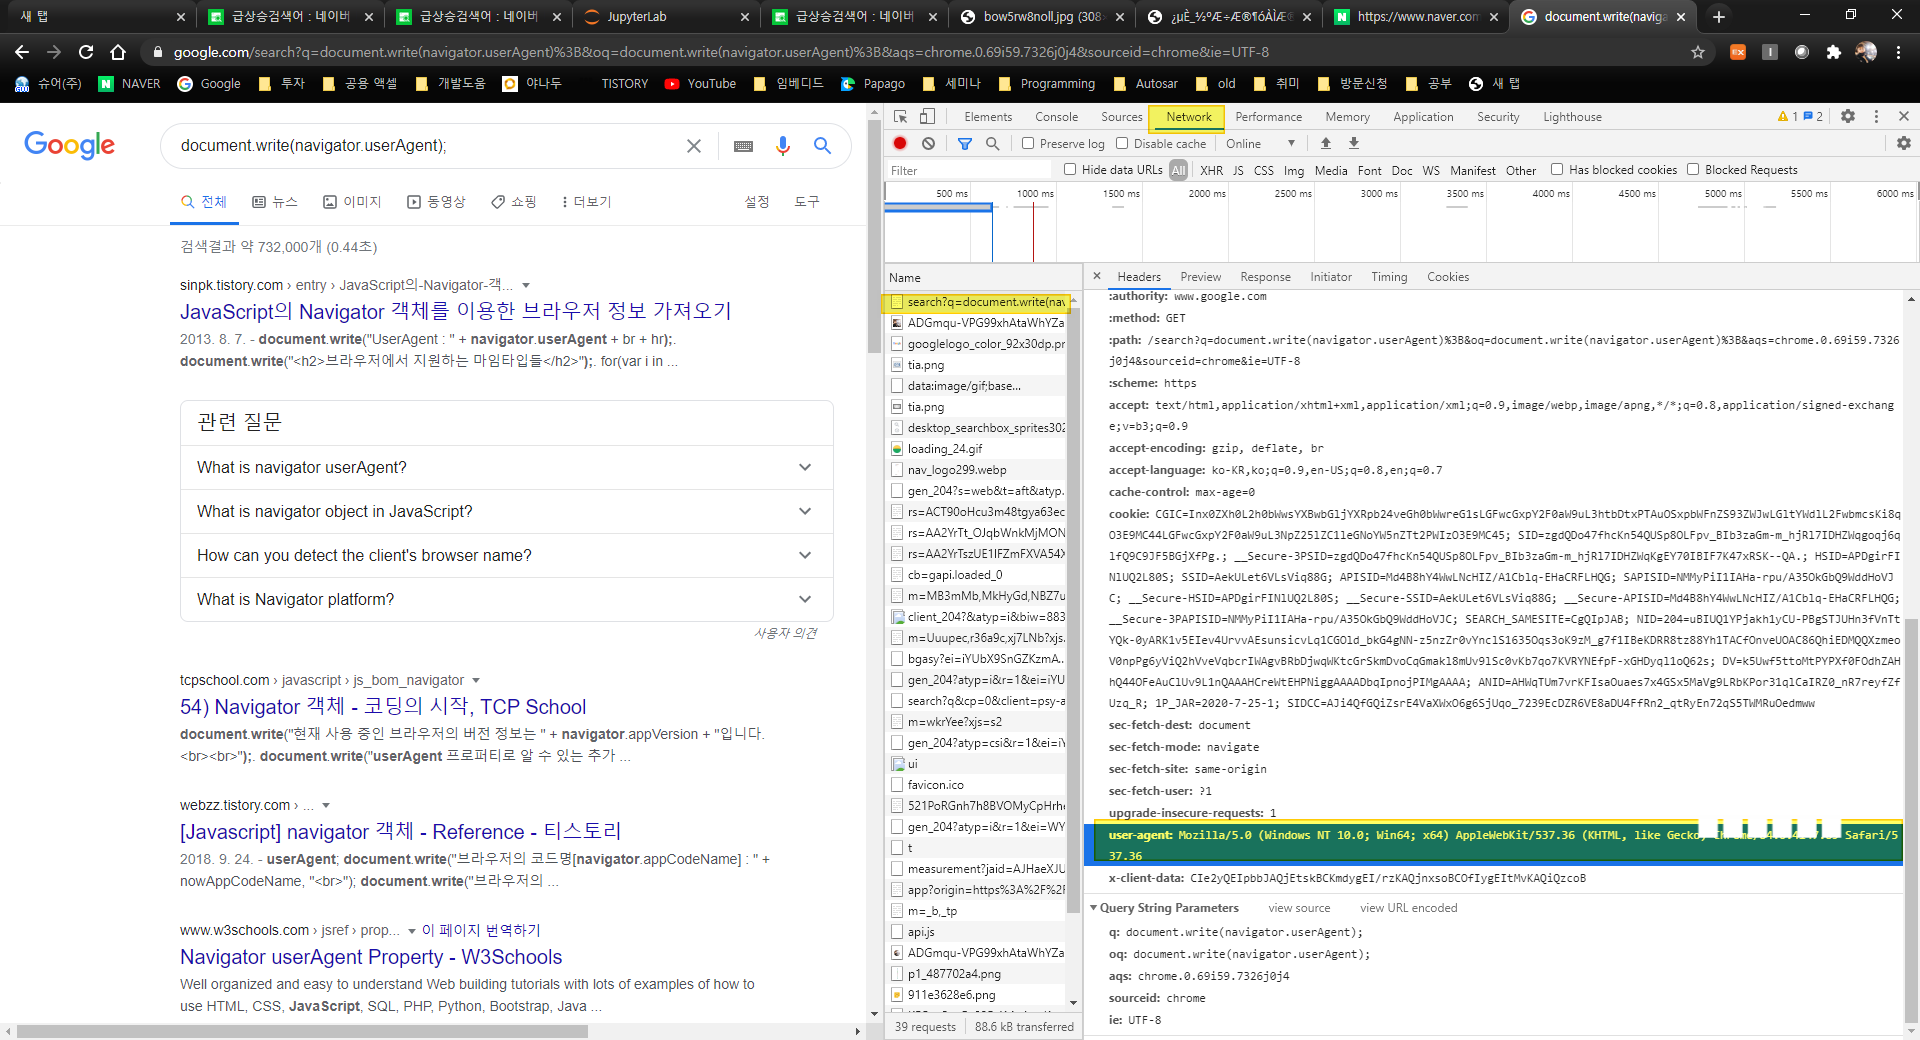Switch to the Sources DevTools tab
Screen dimensions: 1920x1040
tap(1121, 117)
